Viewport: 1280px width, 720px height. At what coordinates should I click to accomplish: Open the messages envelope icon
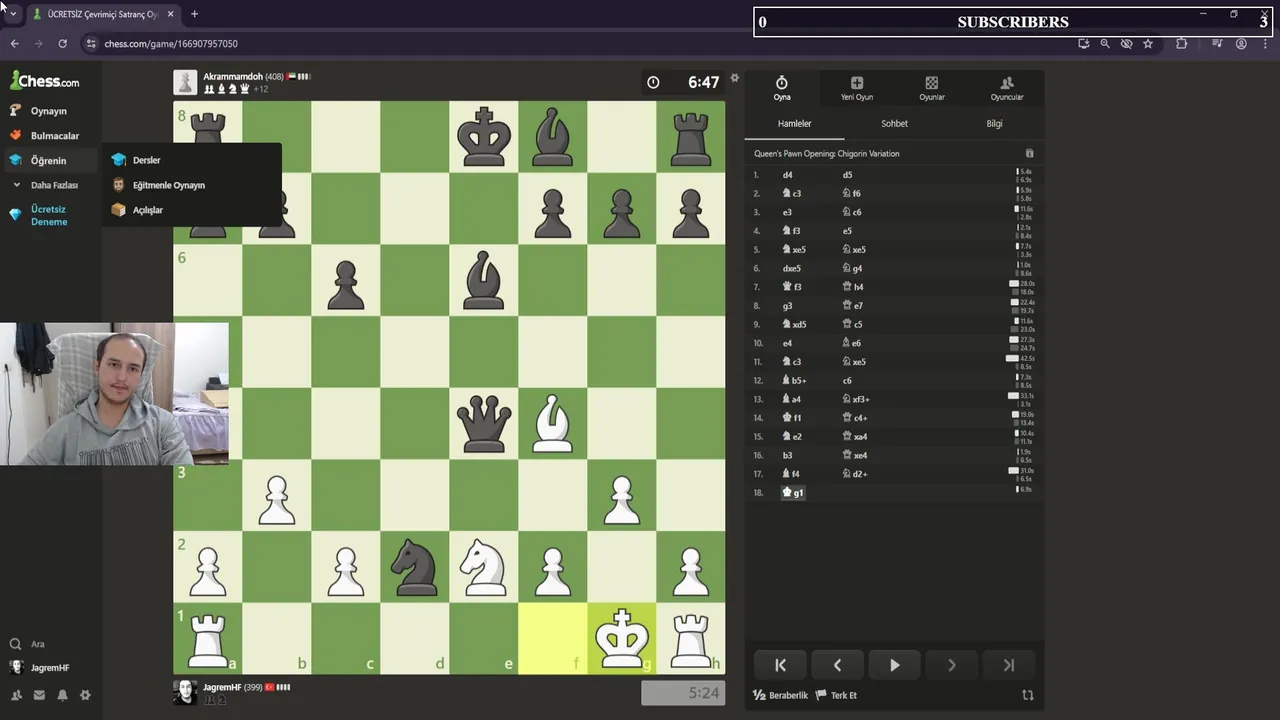click(39, 695)
